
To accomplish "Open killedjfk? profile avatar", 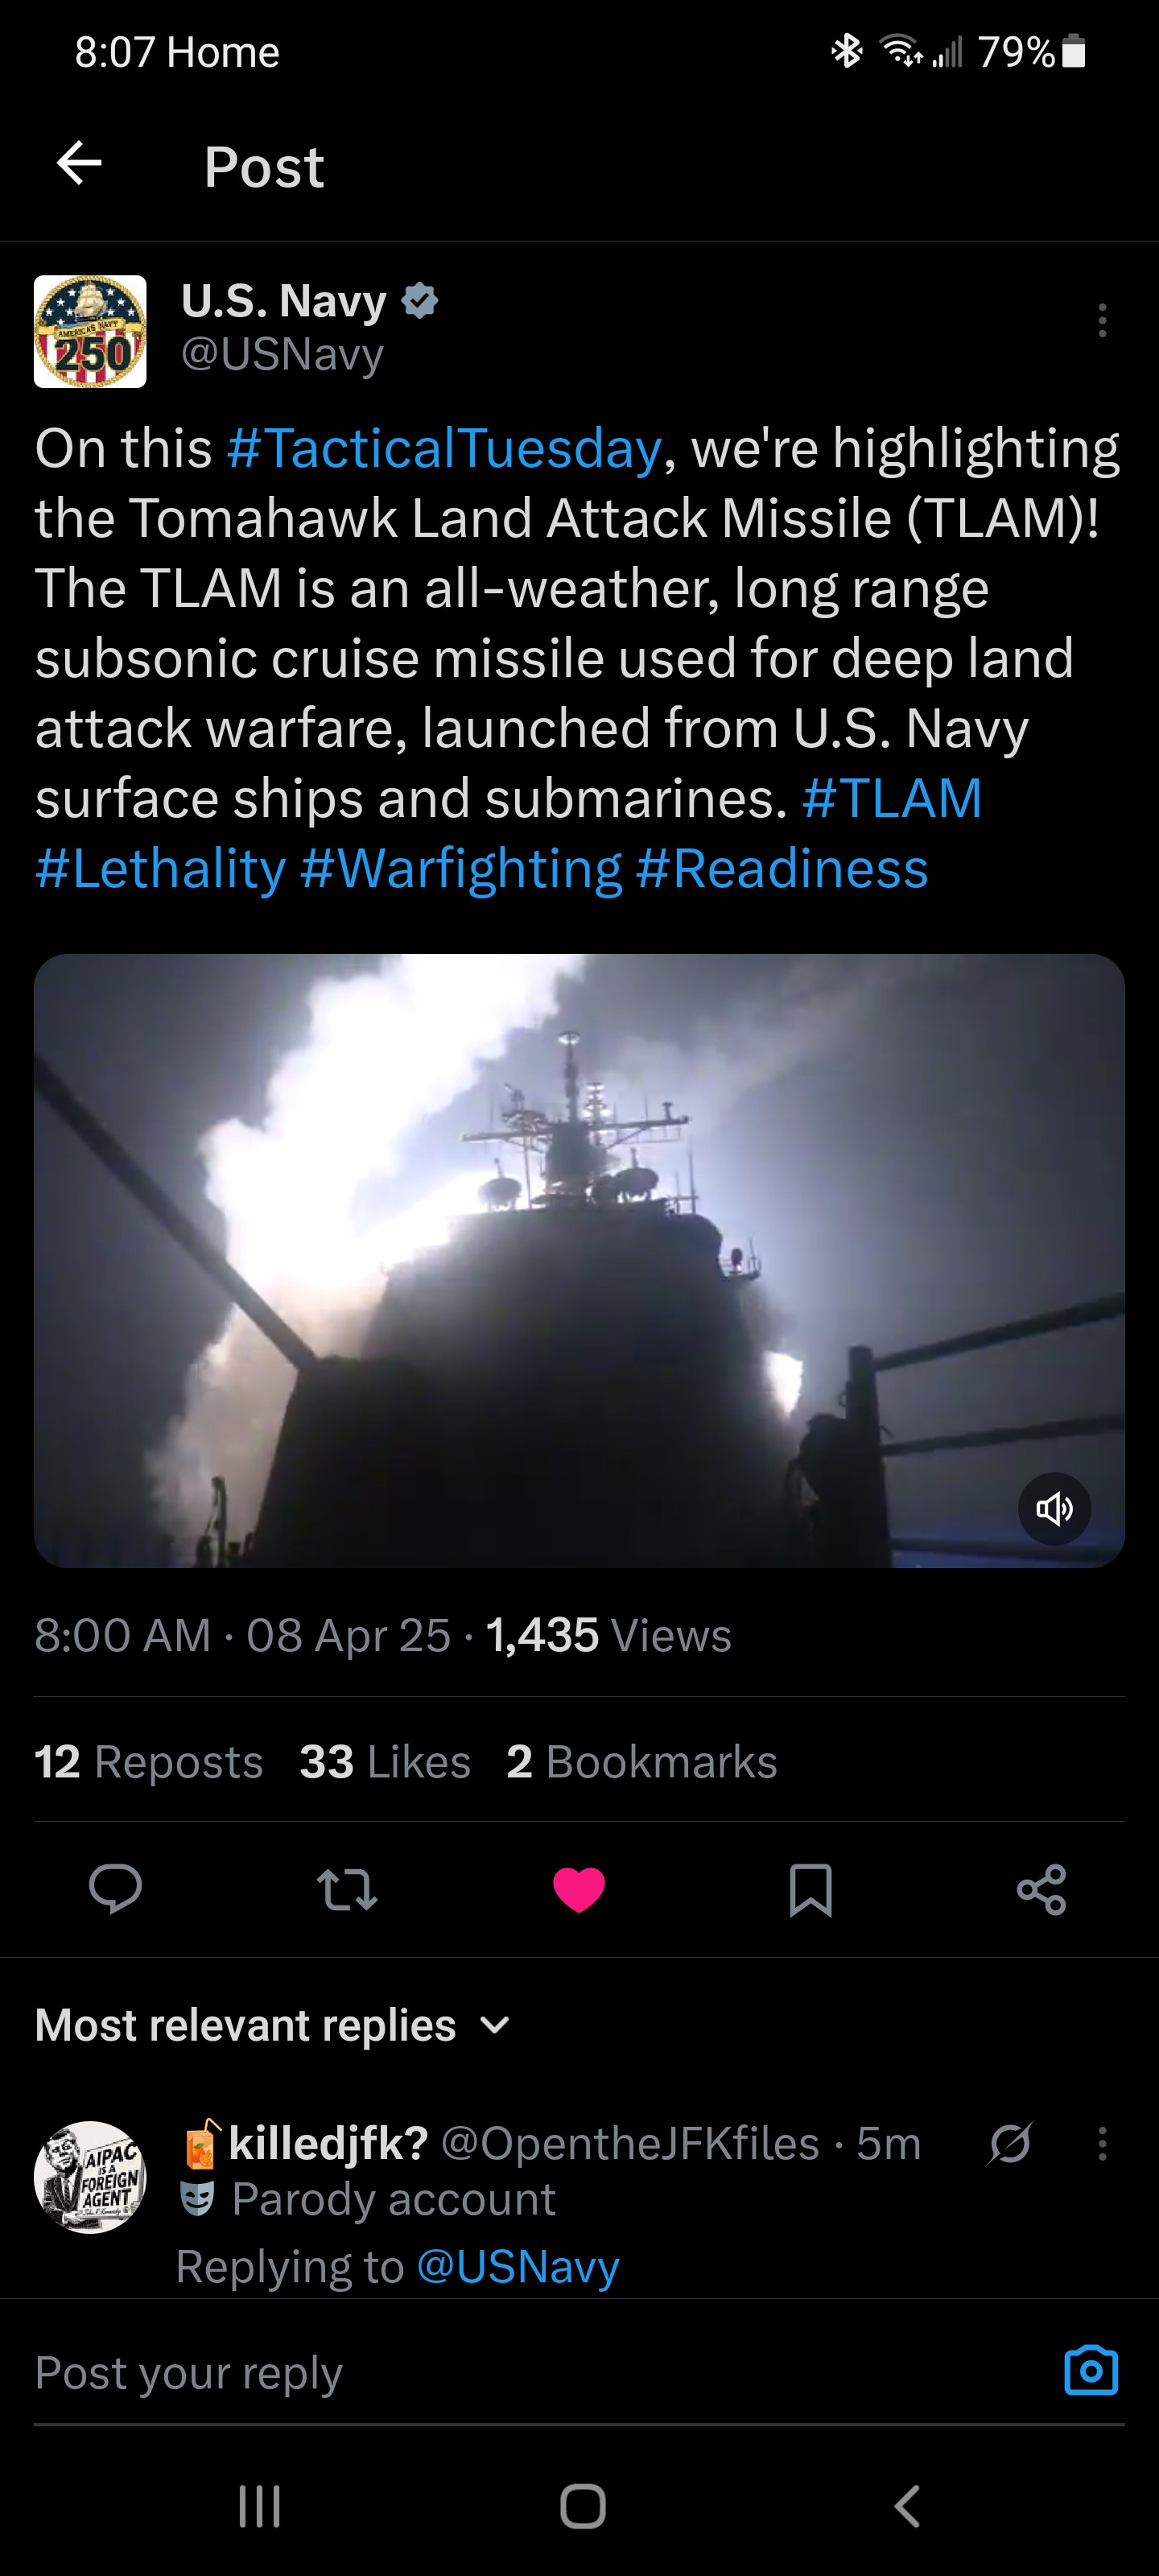I will tap(90, 2176).
